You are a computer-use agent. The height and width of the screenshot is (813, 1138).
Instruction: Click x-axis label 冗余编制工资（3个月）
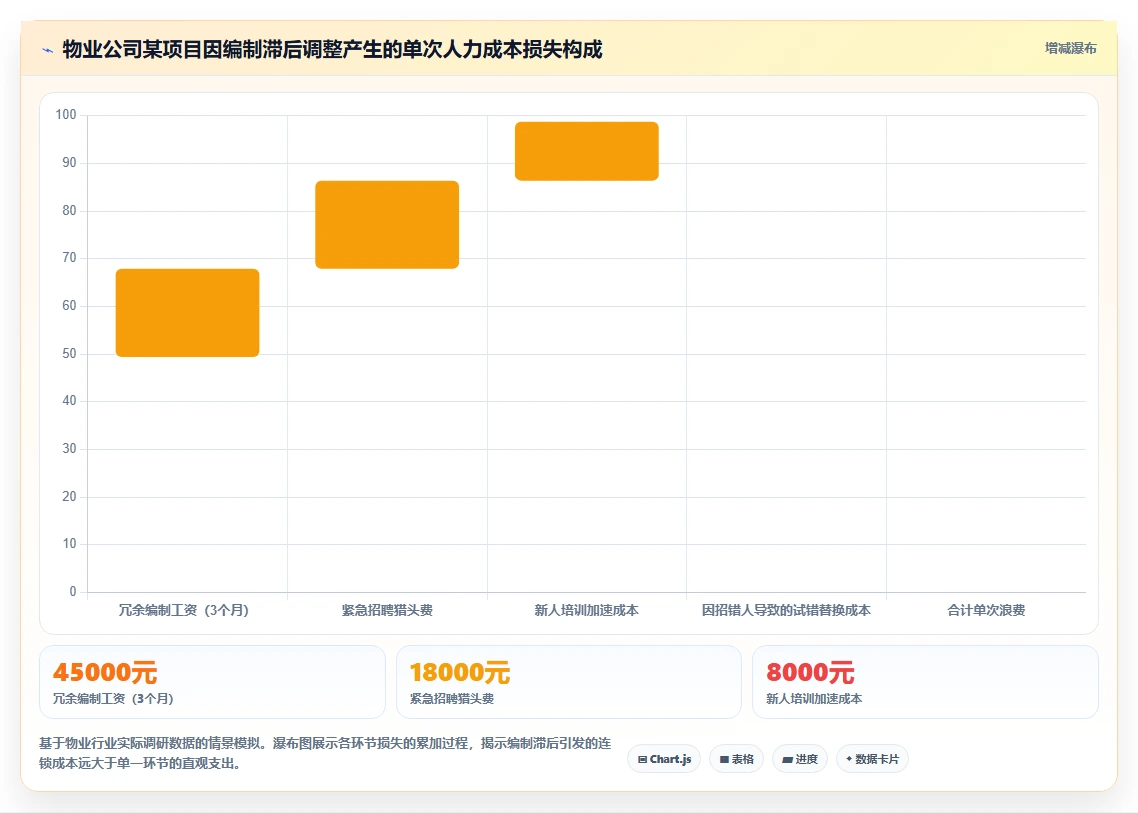tap(184, 610)
